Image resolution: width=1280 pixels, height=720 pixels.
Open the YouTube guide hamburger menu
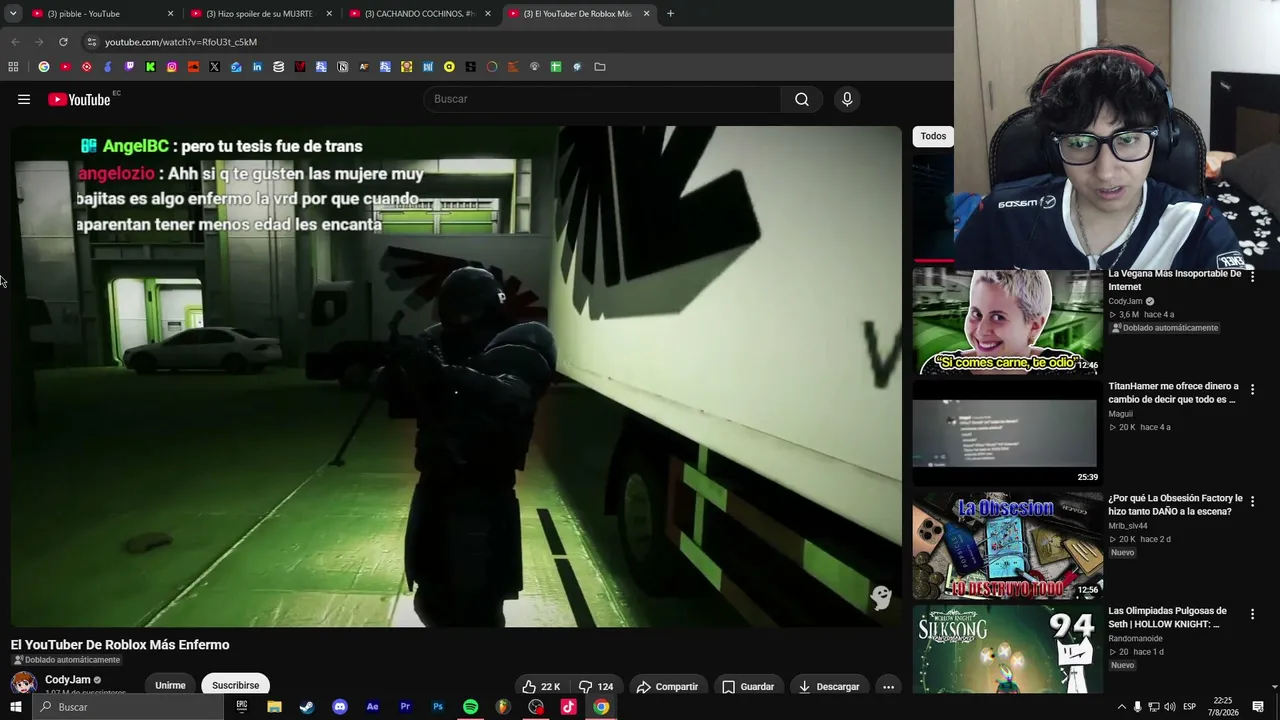[x=24, y=99]
